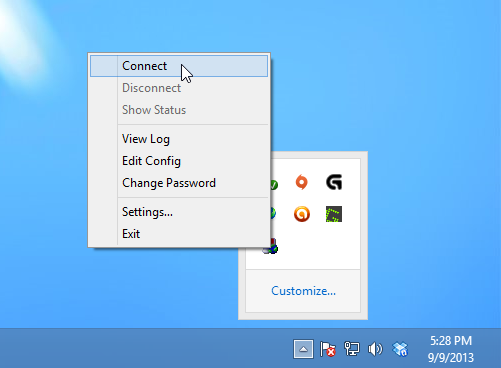Click the orange Origin tray icon
501x368 pixels.
pyautogui.click(x=302, y=182)
